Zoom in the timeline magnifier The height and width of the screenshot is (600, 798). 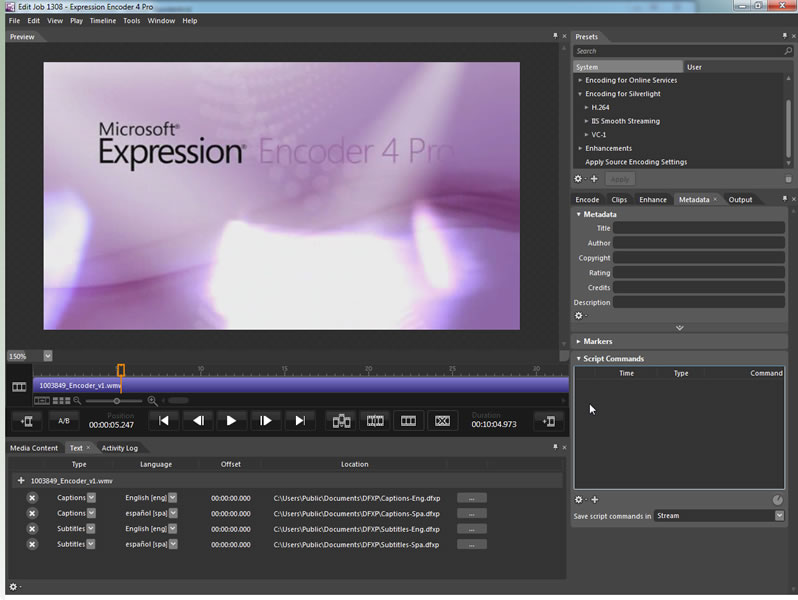click(x=152, y=401)
